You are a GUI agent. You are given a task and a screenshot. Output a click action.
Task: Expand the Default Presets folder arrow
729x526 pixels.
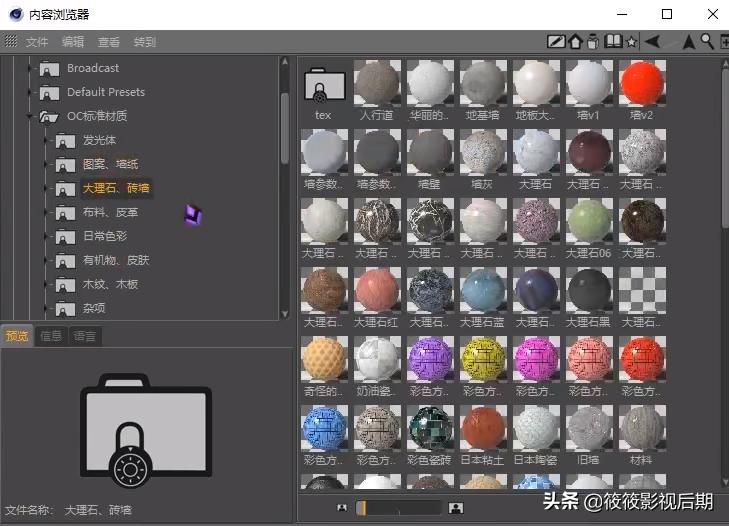point(30,92)
